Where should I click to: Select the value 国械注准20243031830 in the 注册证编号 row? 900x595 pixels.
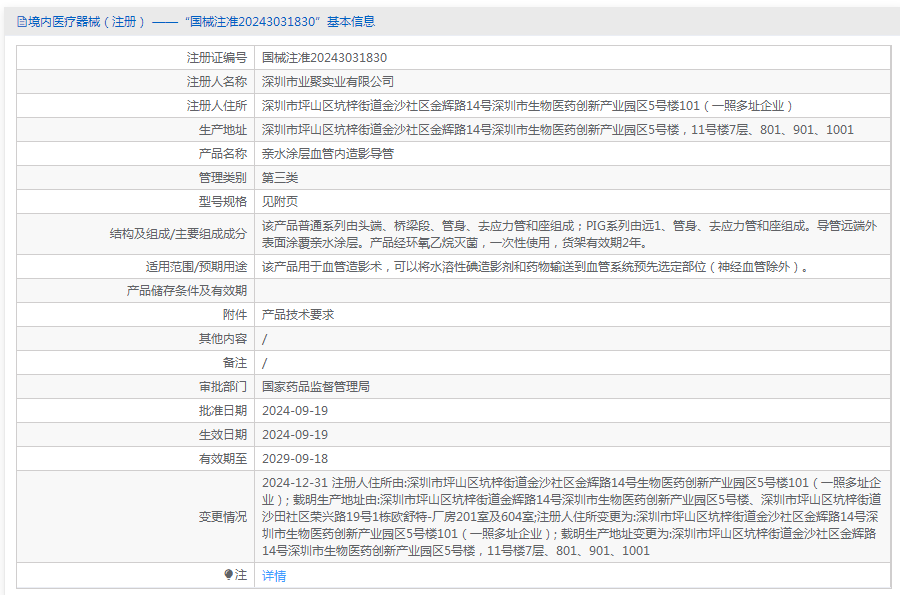[324, 57]
